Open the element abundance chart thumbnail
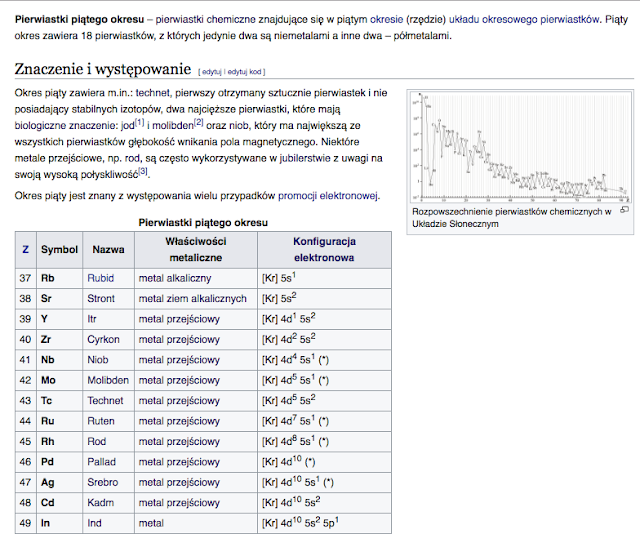 tap(520, 147)
